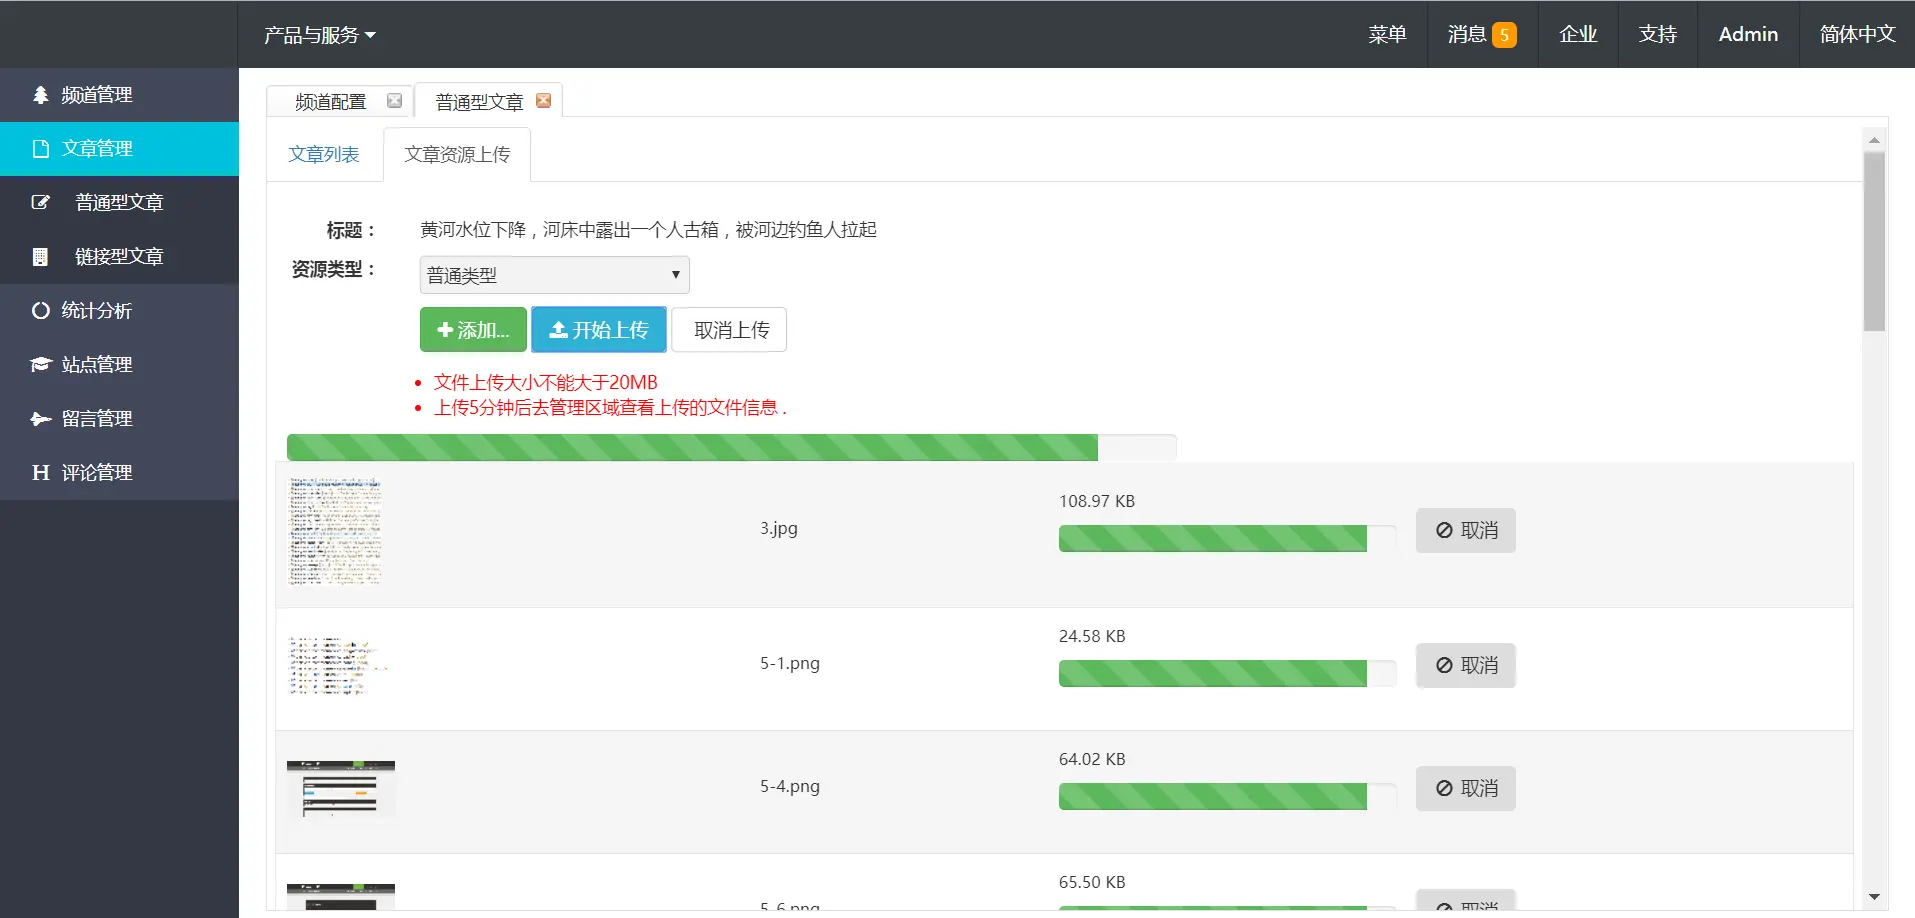Select the 普通型文章 page tab

(479, 102)
